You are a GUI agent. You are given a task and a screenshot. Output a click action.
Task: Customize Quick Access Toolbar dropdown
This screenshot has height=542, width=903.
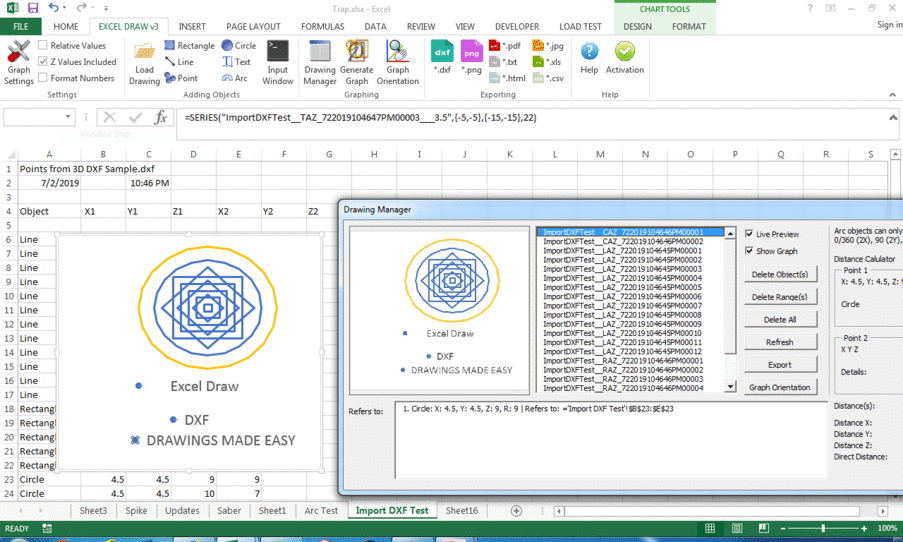click(x=107, y=8)
